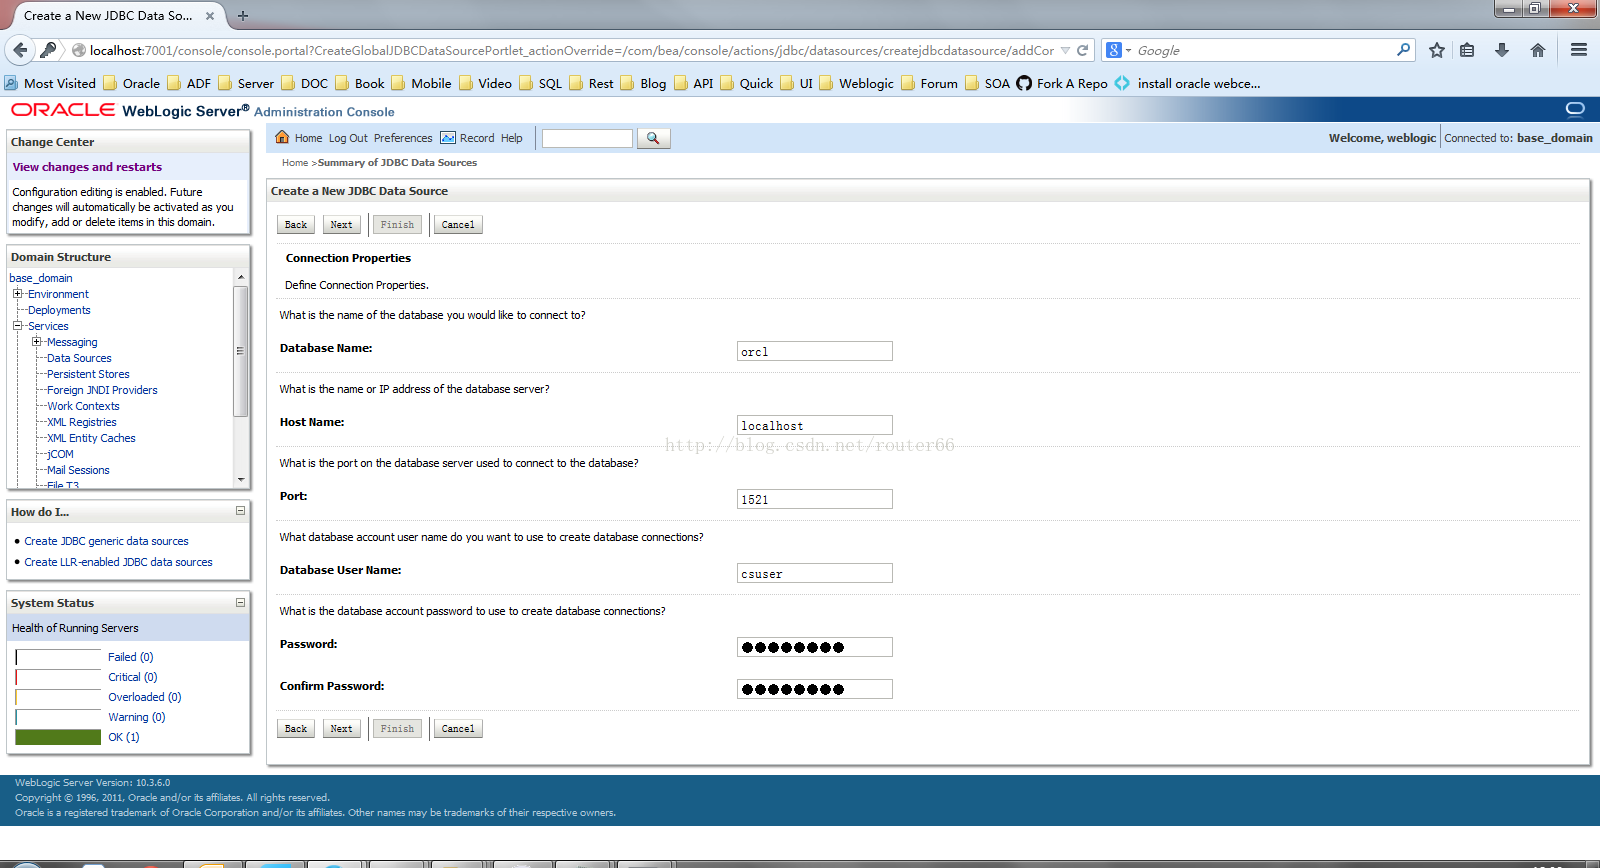Click the Google search magnifier icon

click(x=1403, y=49)
